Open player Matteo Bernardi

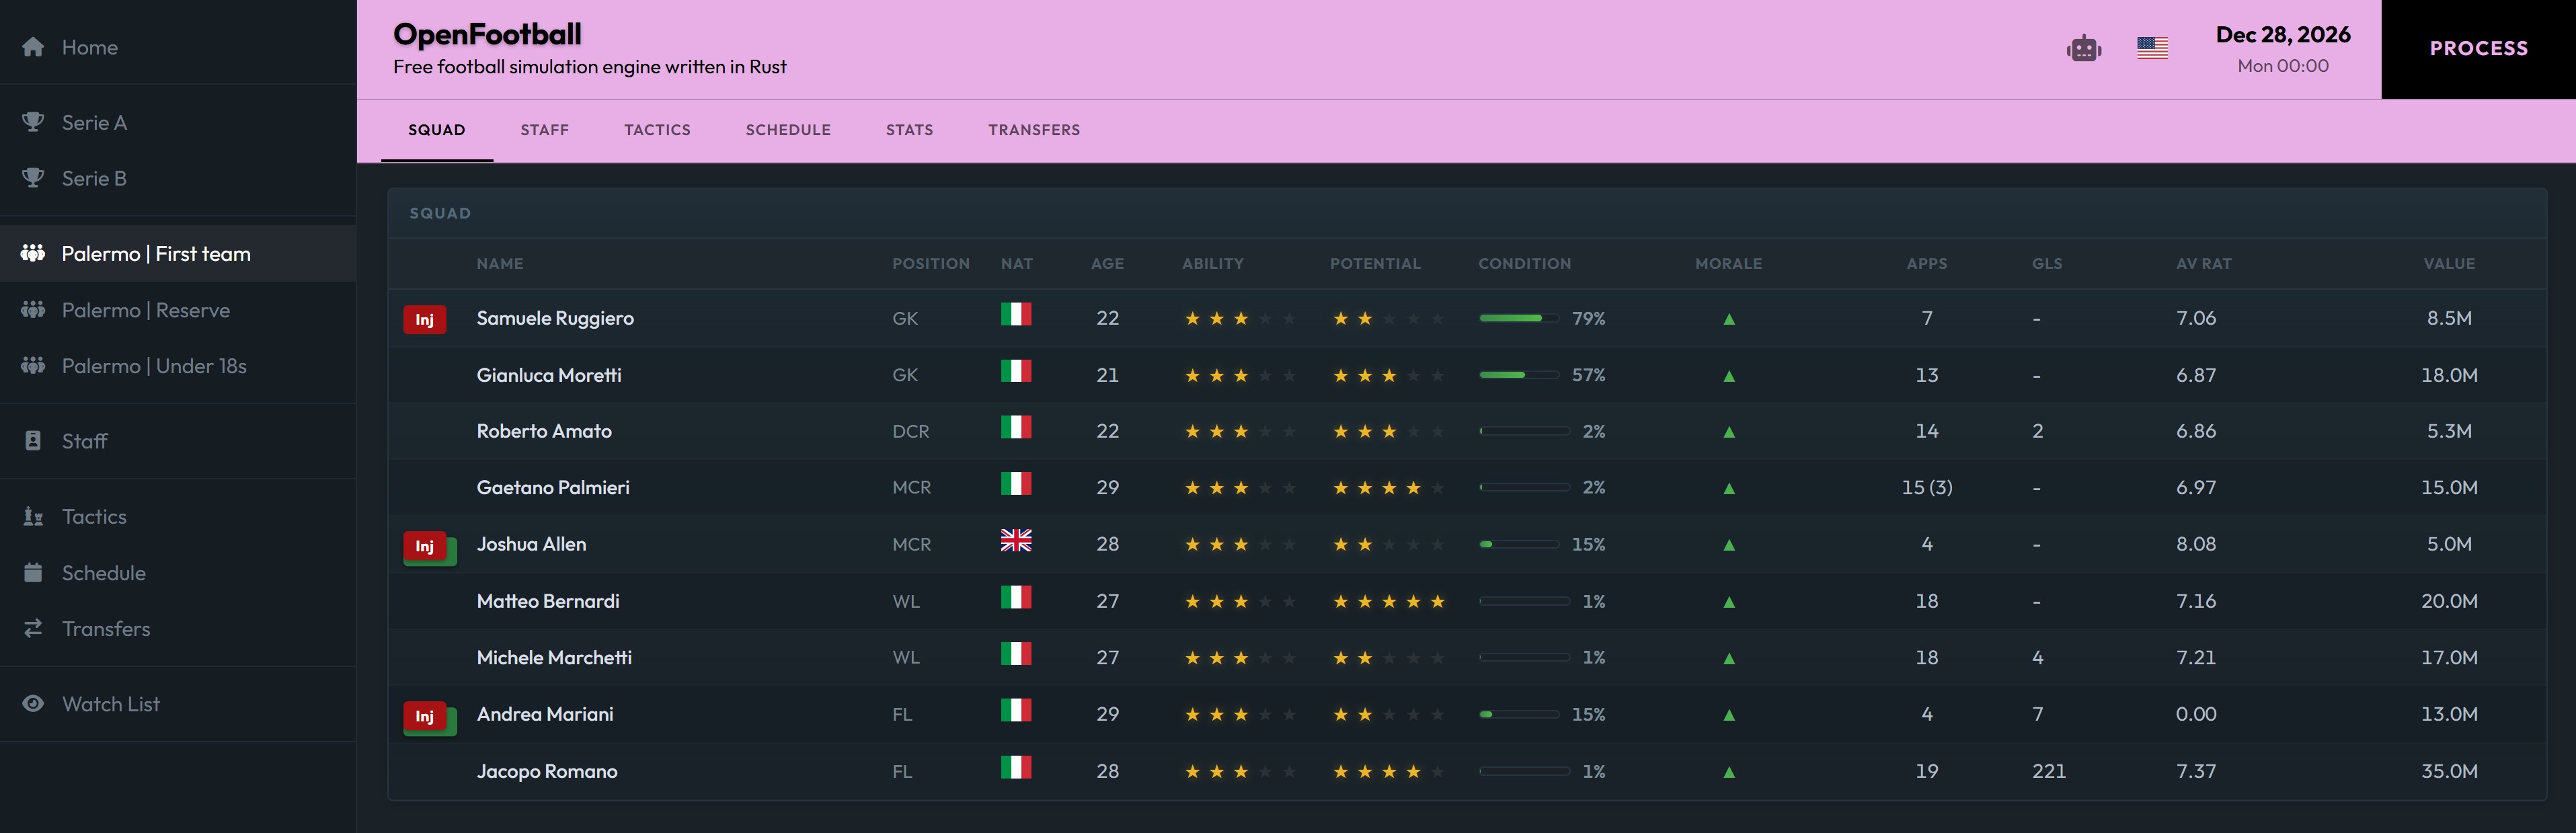pos(548,601)
